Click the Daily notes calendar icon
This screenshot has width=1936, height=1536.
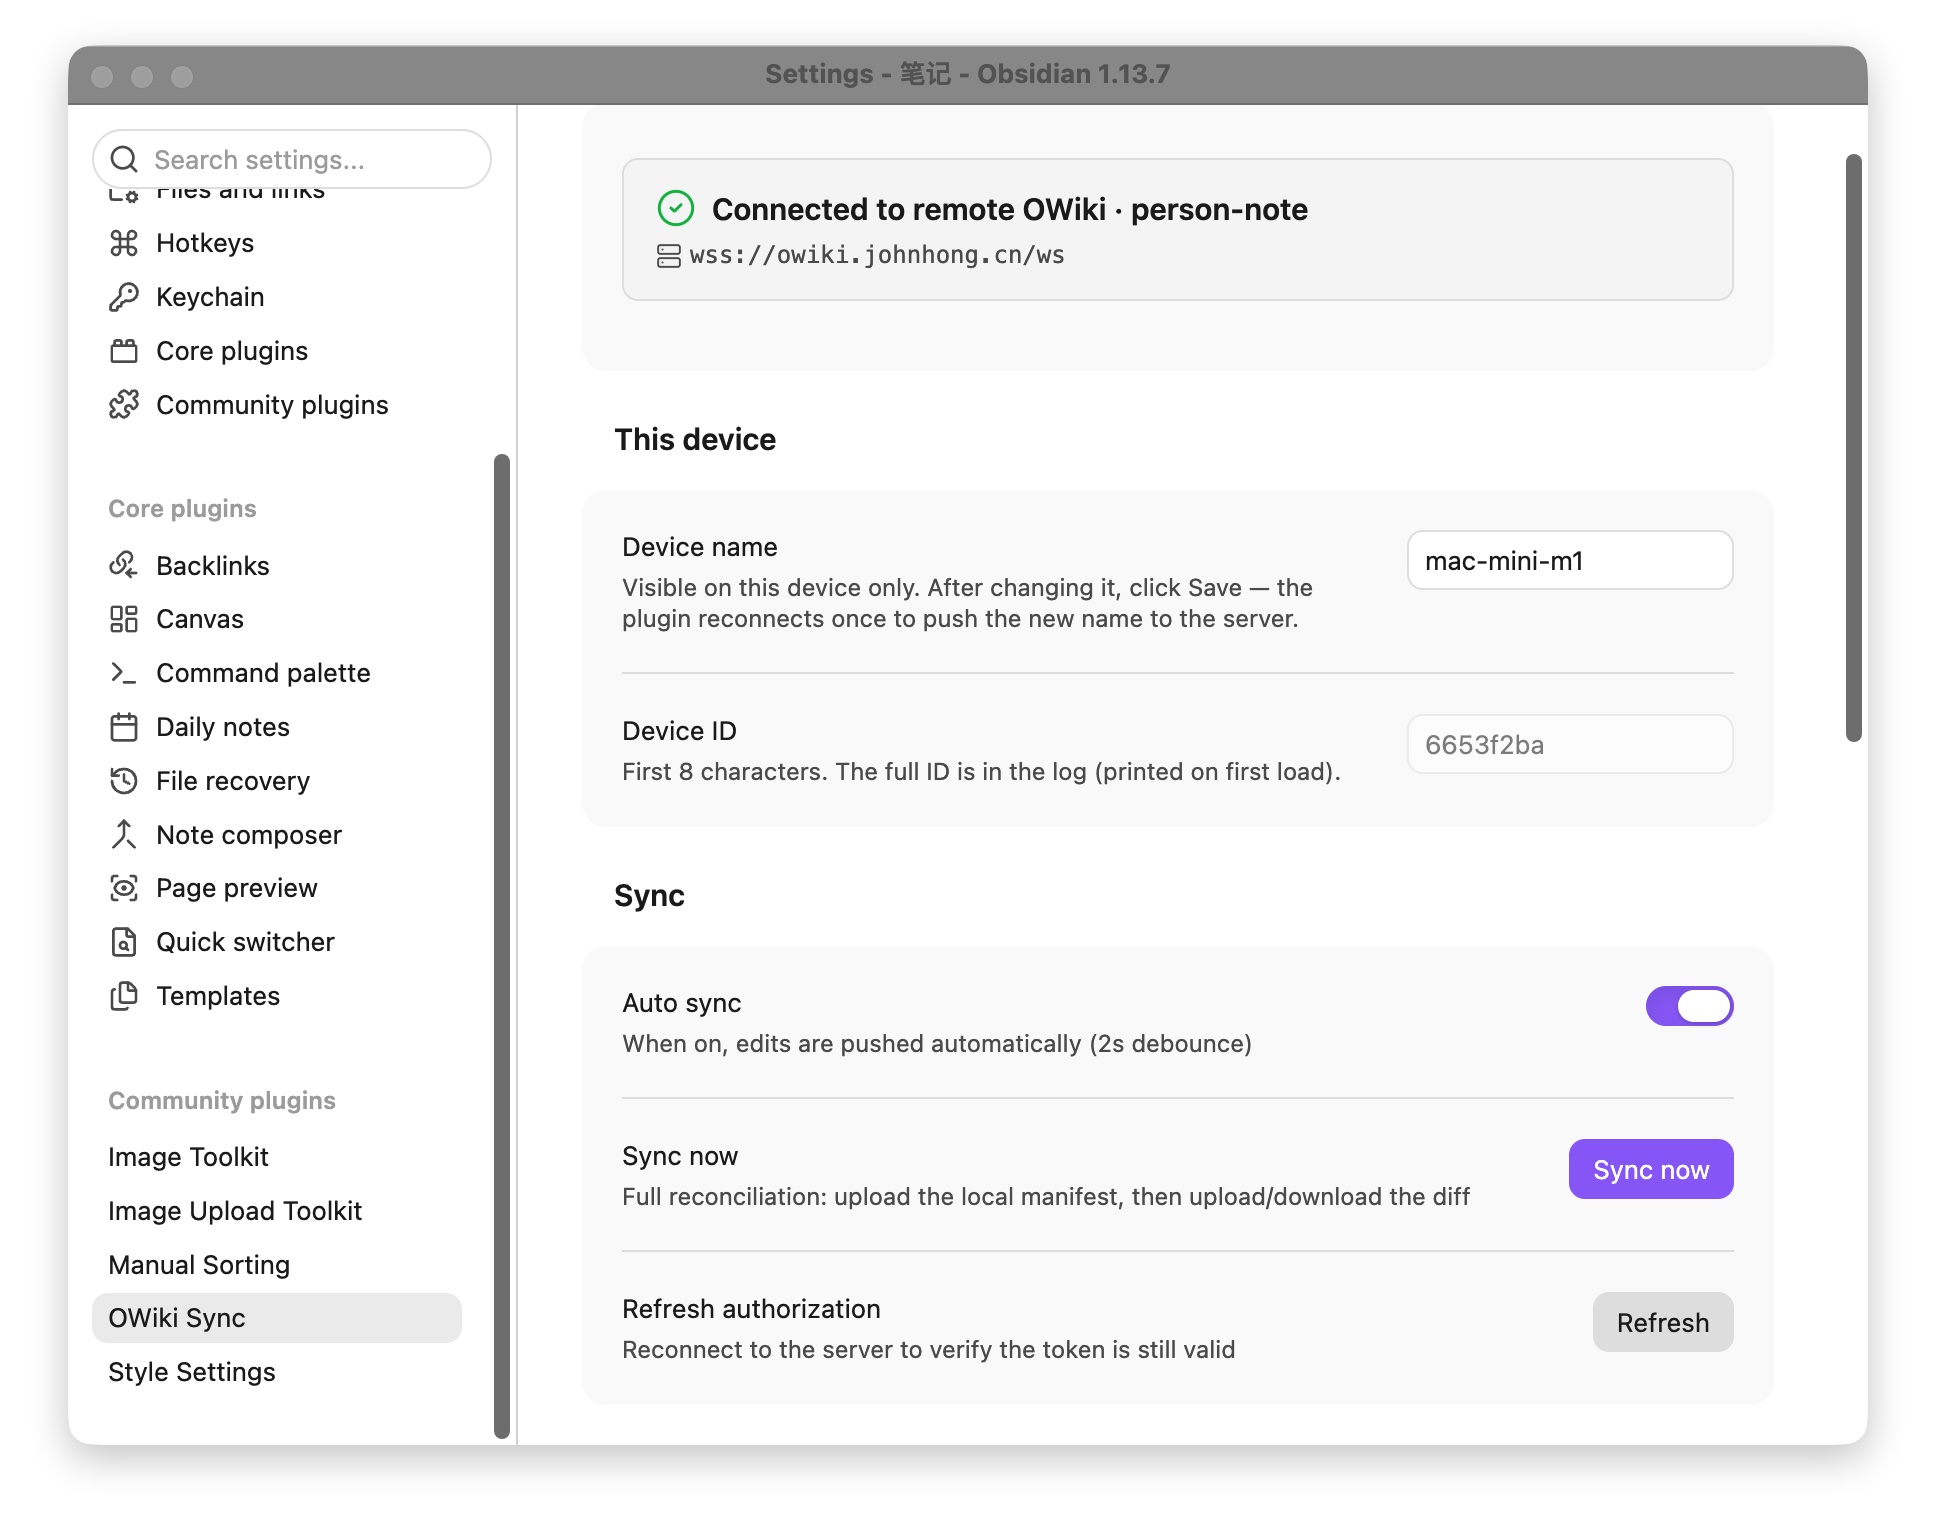(x=124, y=727)
